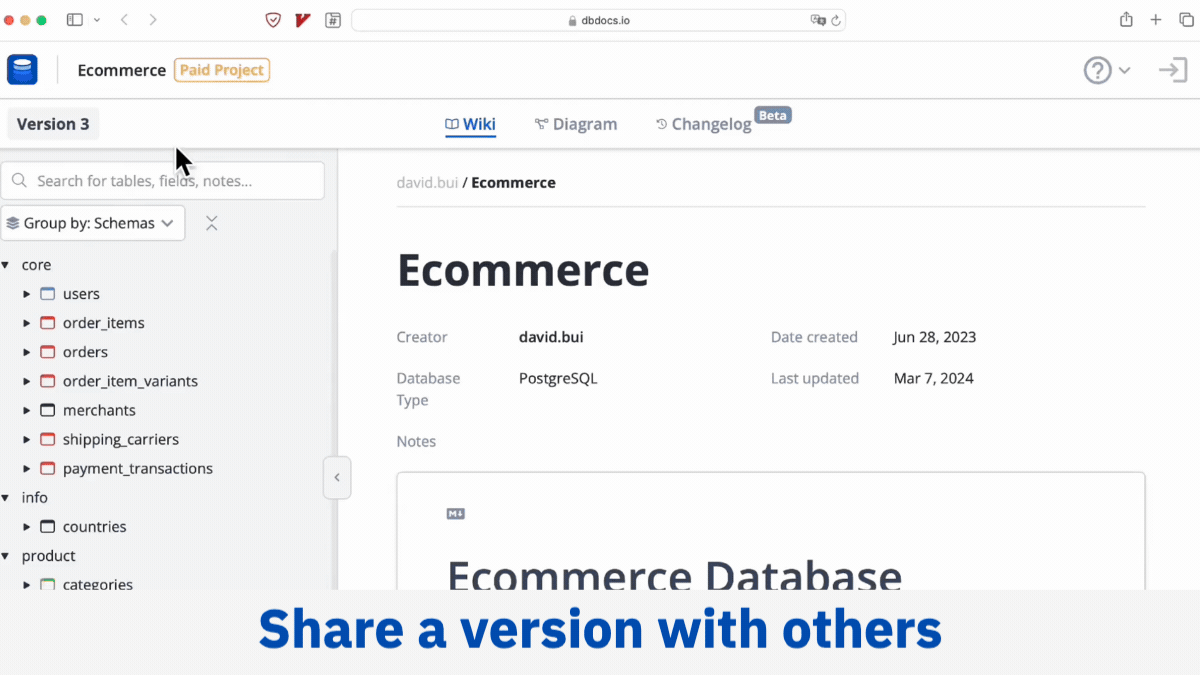Click the Diagram tab's icon
The height and width of the screenshot is (675, 1200).
click(x=541, y=124)
